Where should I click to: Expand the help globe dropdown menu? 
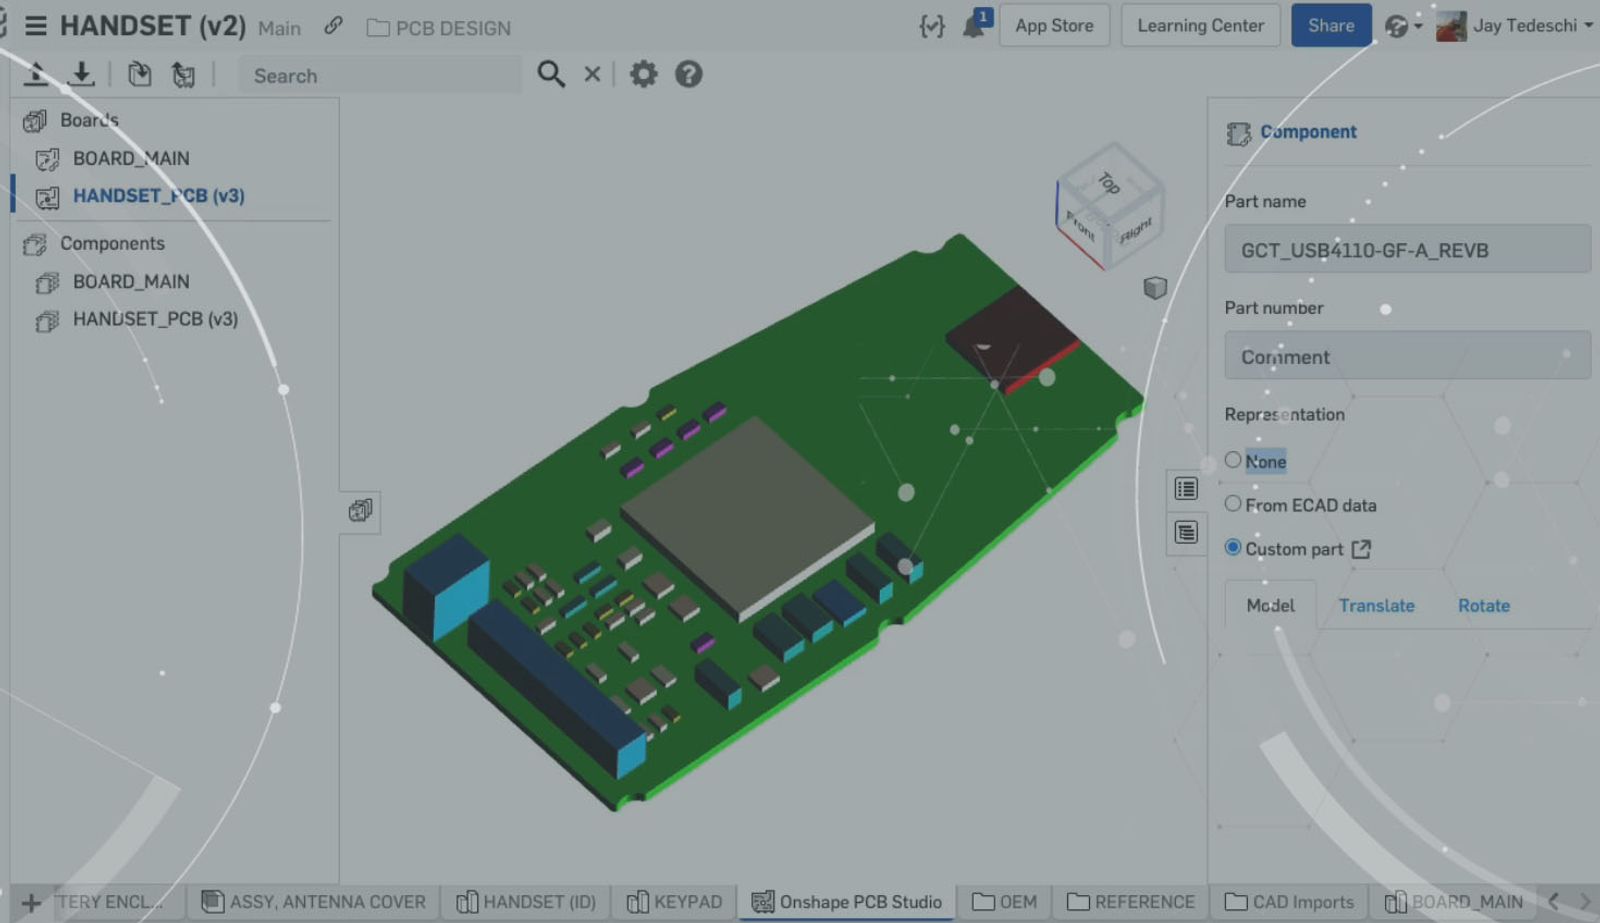1402,26
